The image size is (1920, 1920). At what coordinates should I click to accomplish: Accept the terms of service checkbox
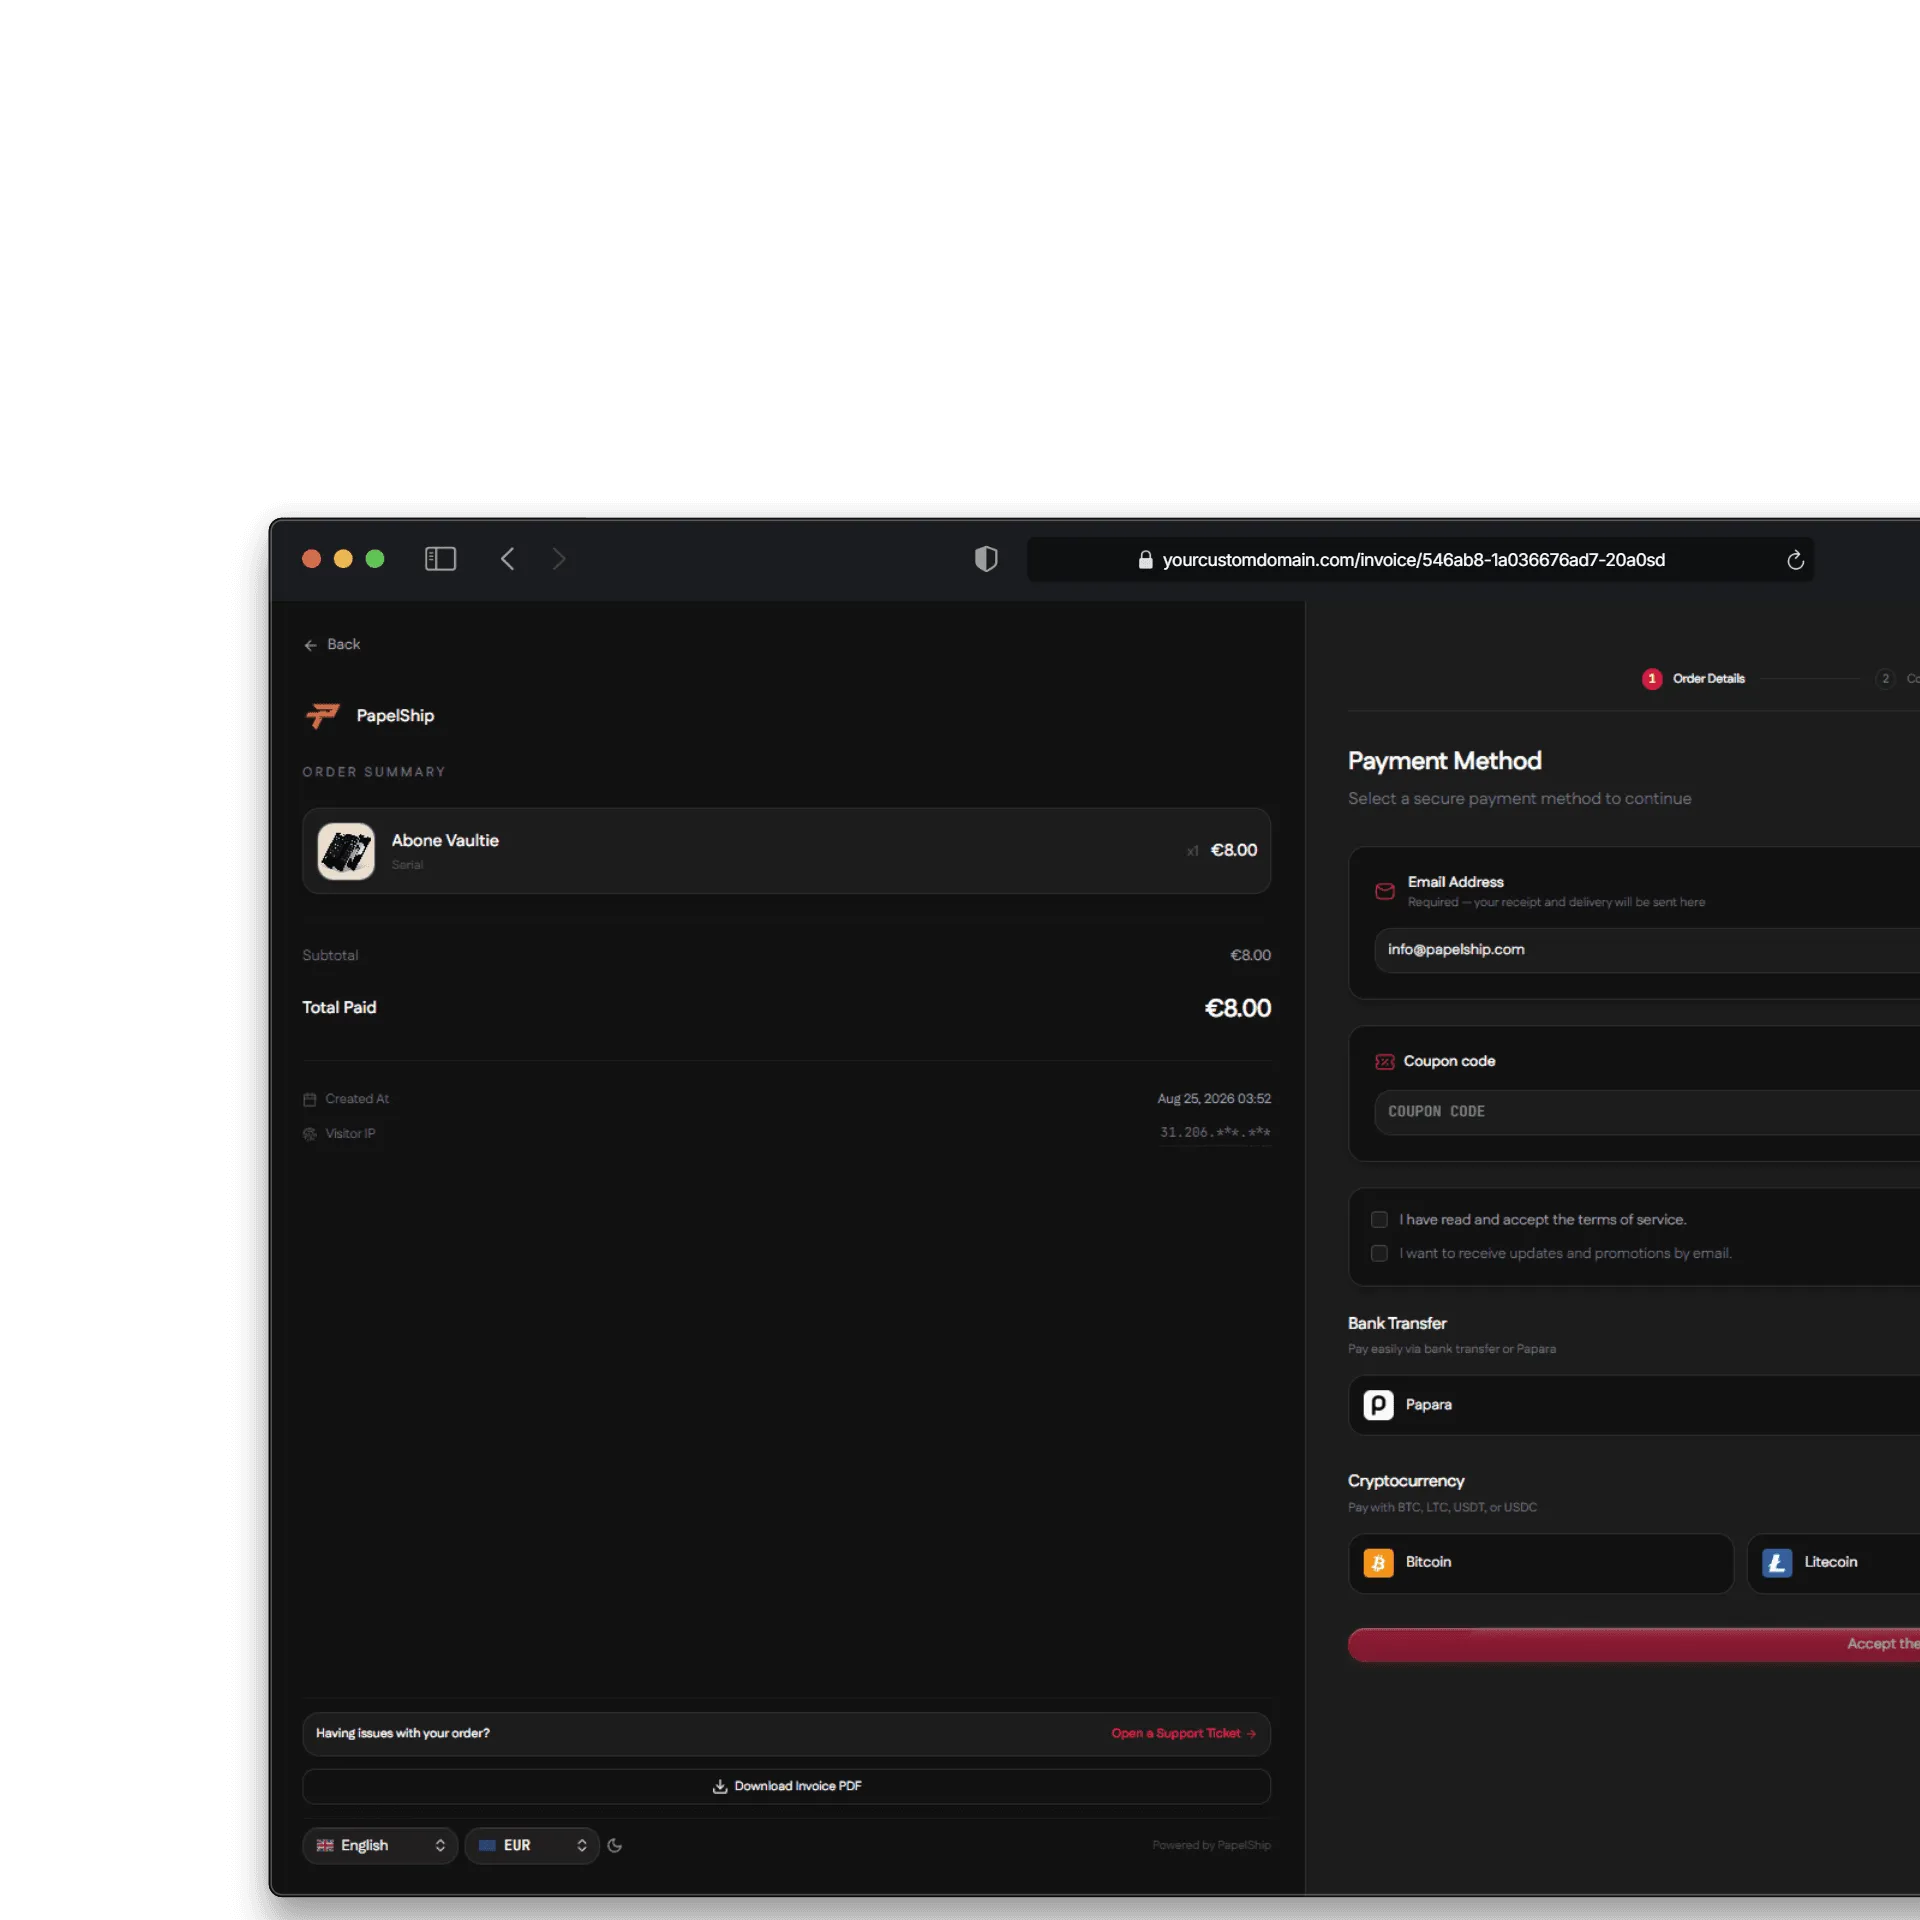1379,1219
